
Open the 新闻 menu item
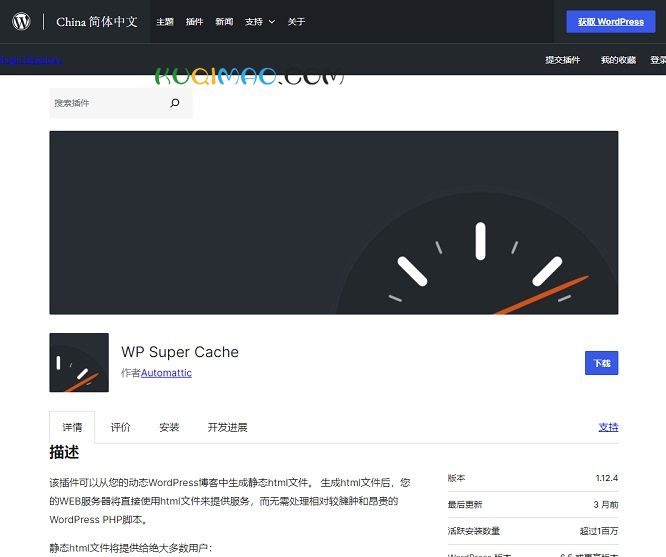pyautogui.click(x=224, y=22)
